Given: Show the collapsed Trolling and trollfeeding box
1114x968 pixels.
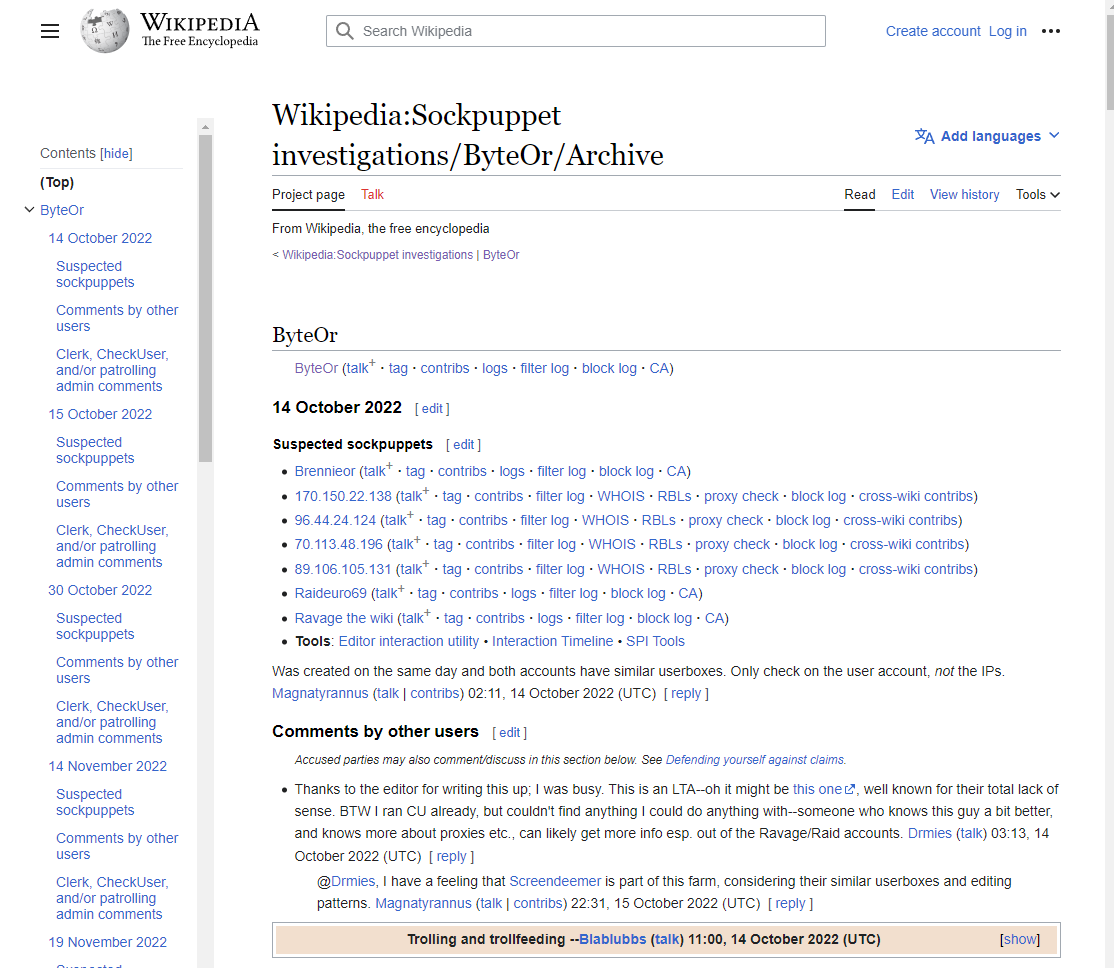Looking at the screenshot, I should 1020,940.
